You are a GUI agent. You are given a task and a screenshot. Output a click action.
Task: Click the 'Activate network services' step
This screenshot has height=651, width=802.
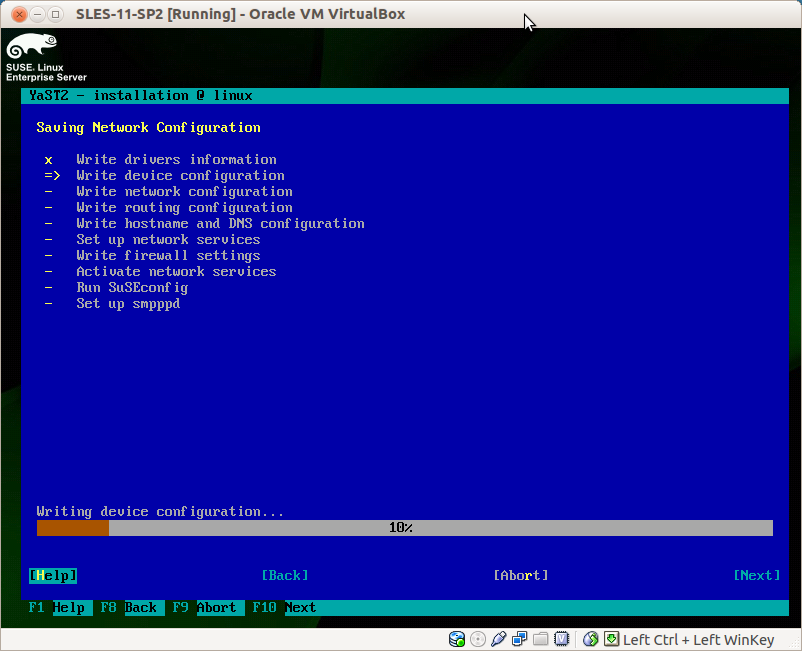coord(176,271)
